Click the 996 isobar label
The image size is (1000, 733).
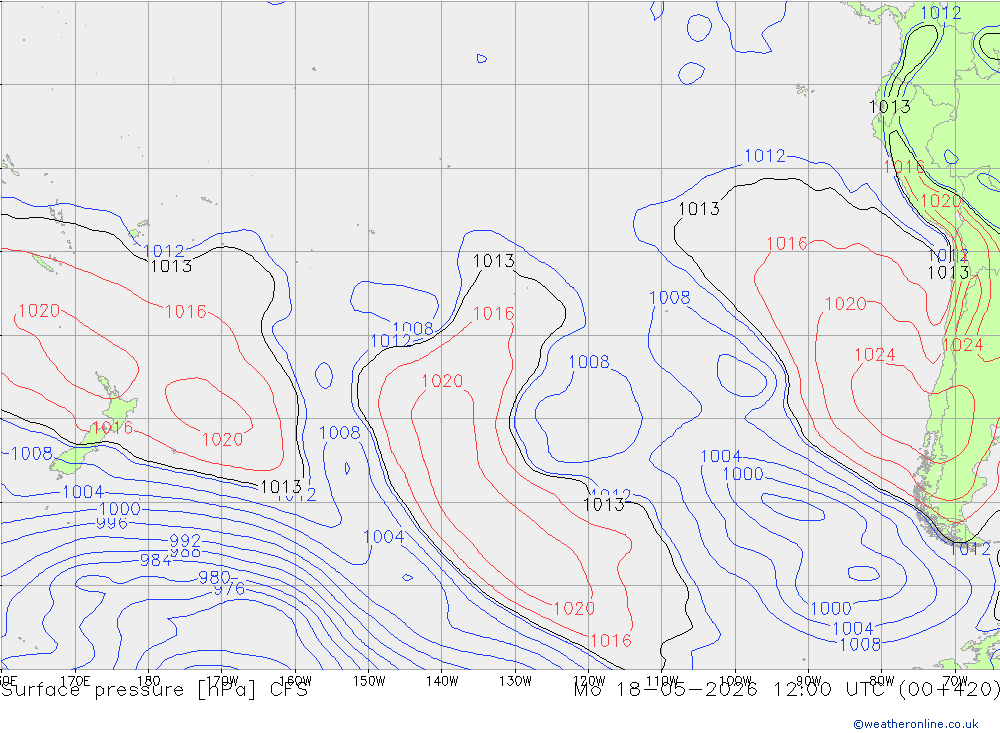(112, 523)
